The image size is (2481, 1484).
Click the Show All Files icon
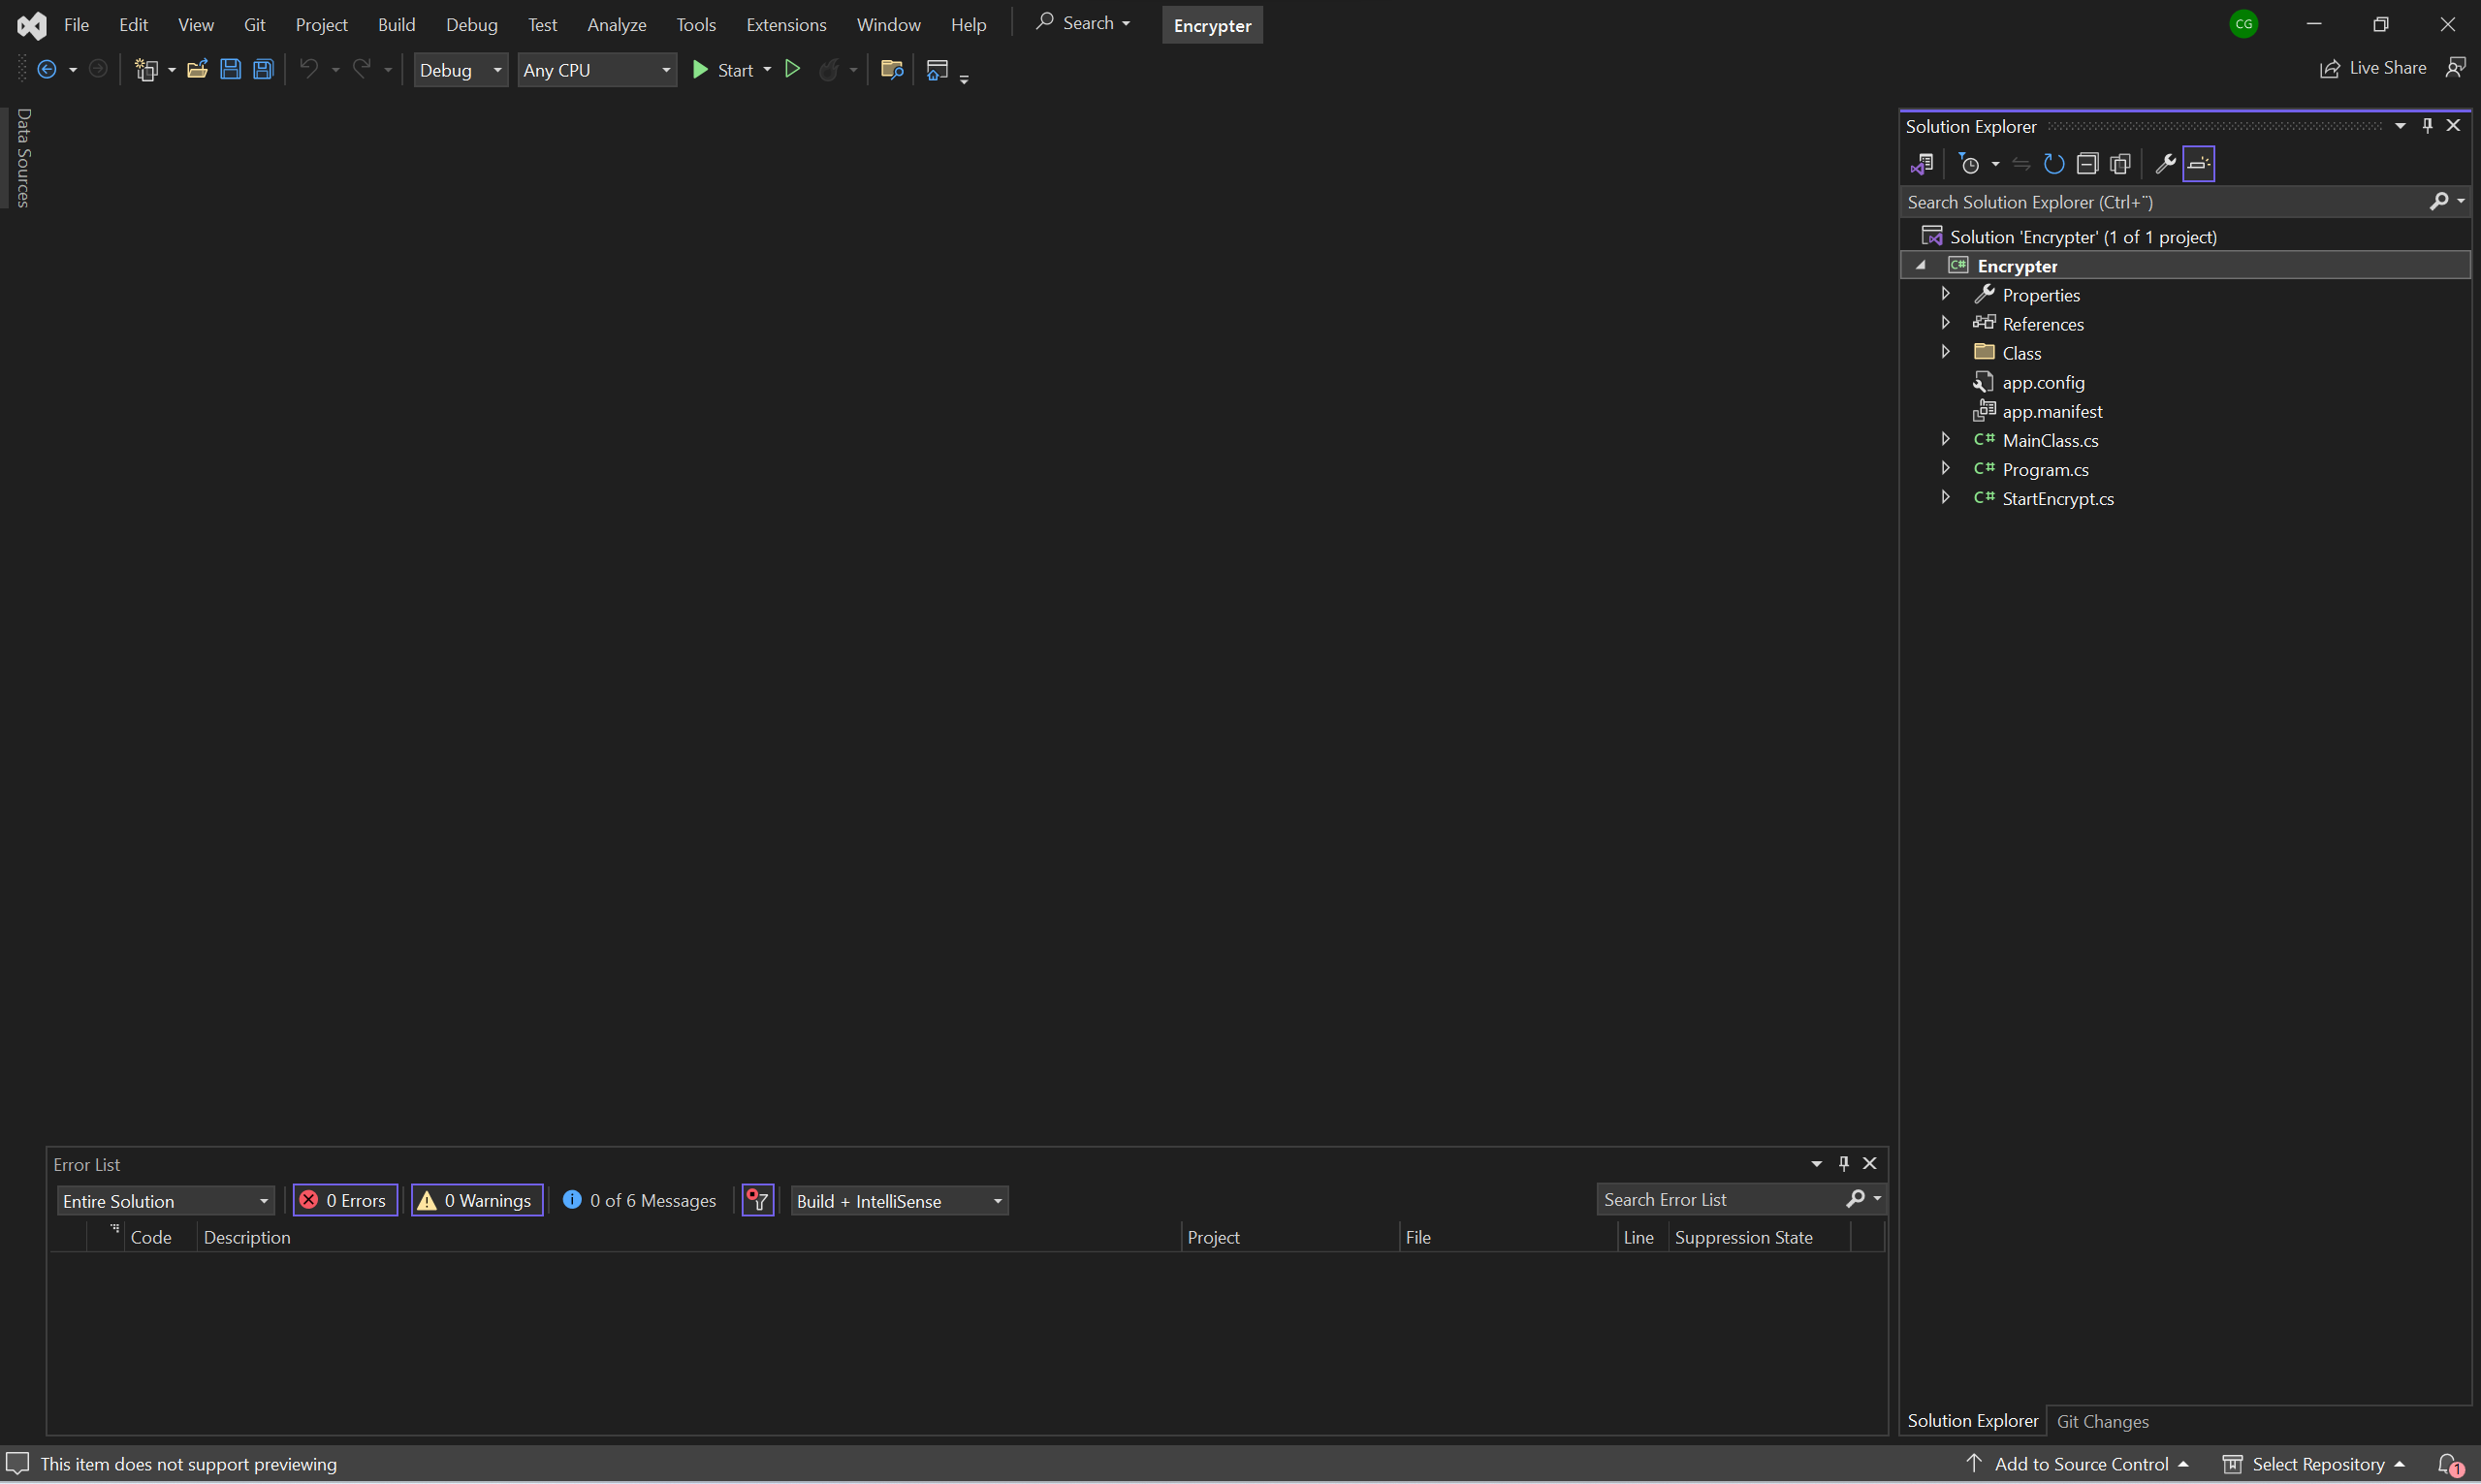click(2120, 164)
